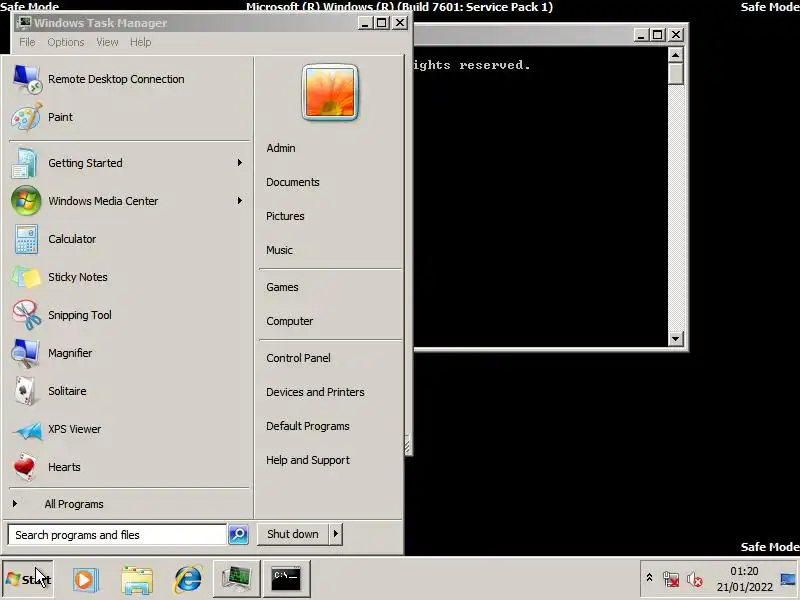Minimize the Command Prompt window

(642, 35)
